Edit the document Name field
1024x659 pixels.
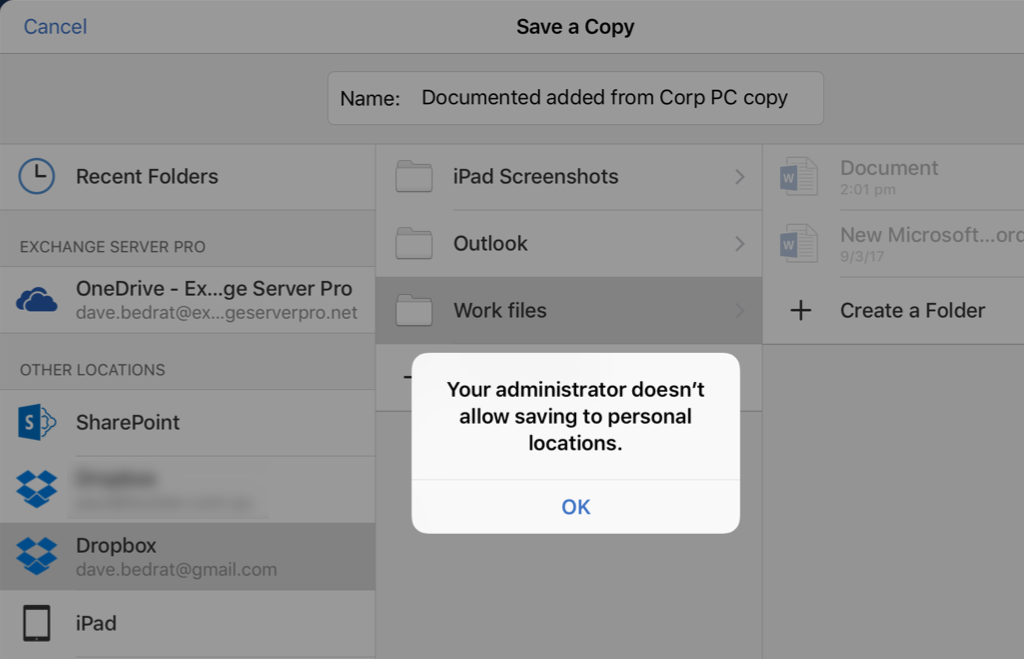pos(604,98)
